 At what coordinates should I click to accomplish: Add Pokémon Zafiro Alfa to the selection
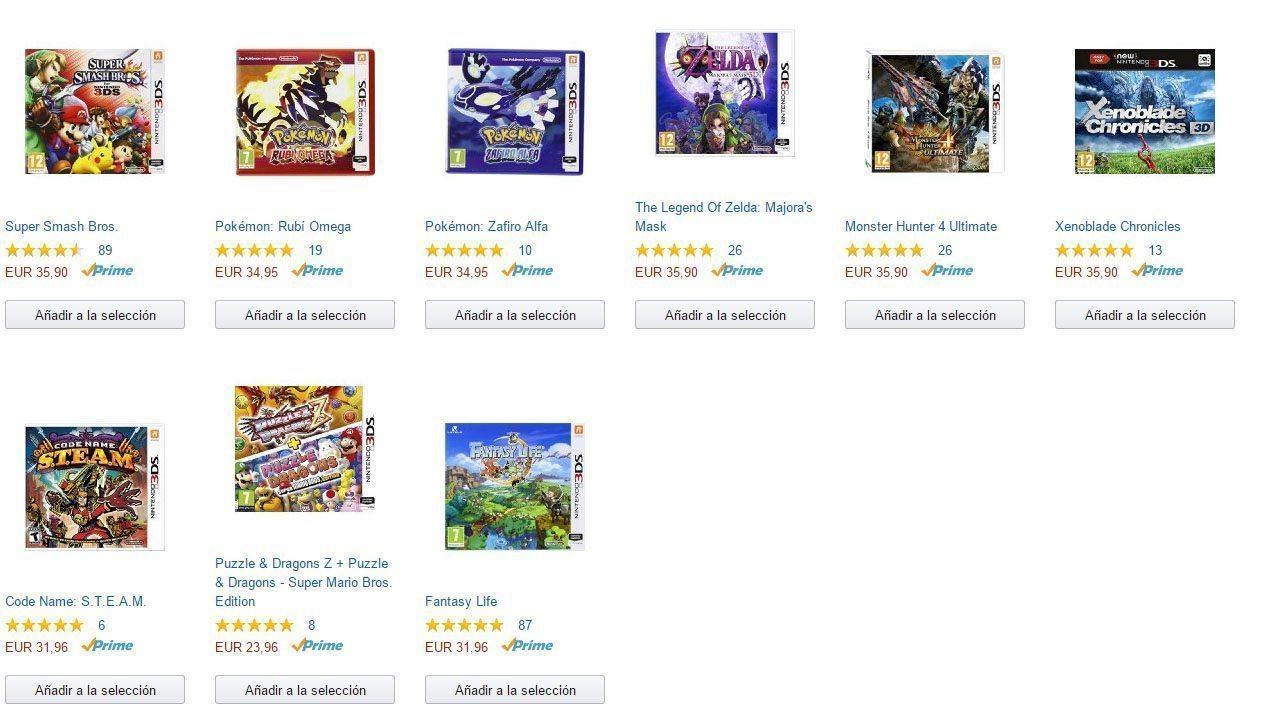[515, 315]
